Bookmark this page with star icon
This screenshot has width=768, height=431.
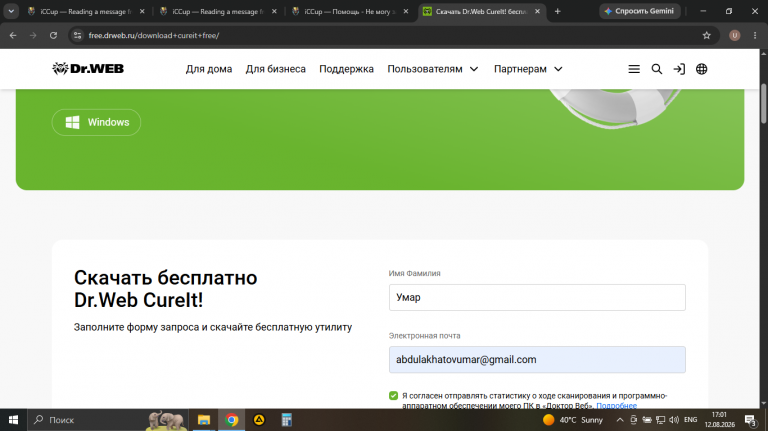click(x=706, y=35)
